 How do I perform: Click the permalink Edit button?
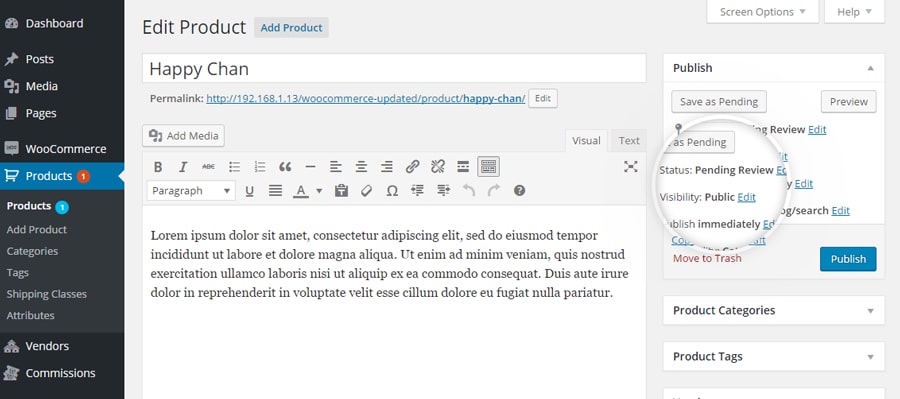point(542,98)
